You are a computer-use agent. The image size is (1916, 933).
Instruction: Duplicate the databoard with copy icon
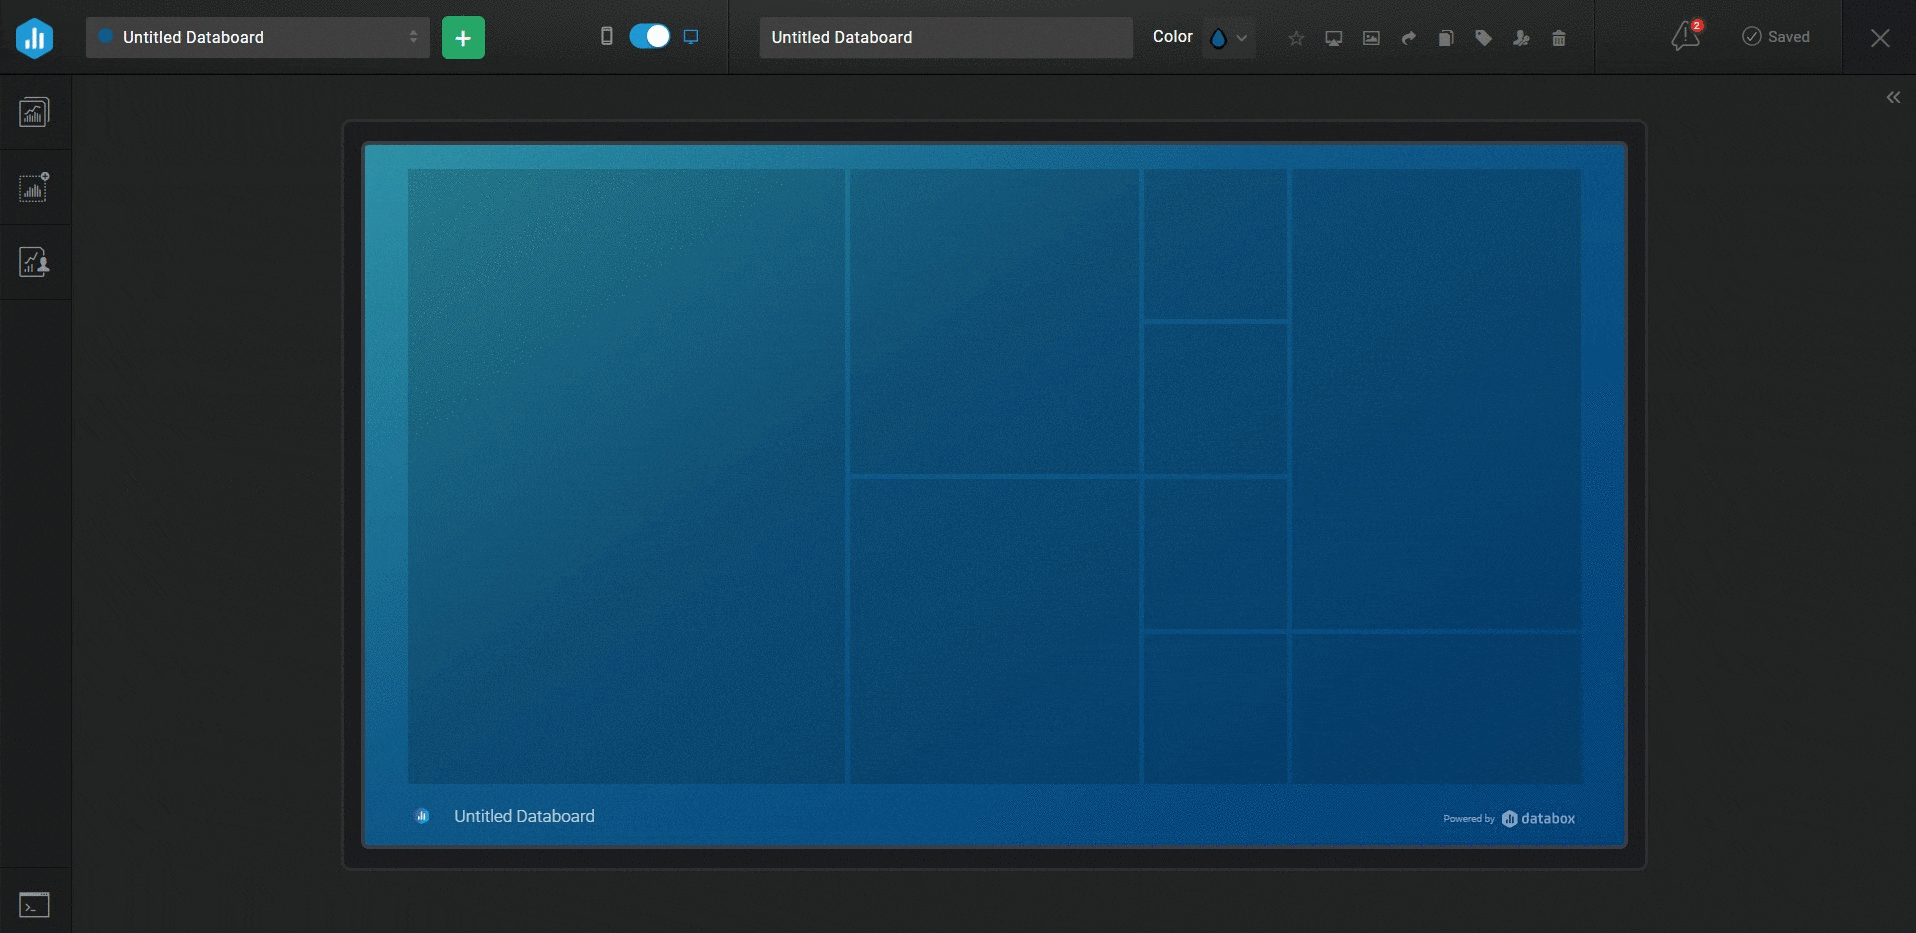1446,38
